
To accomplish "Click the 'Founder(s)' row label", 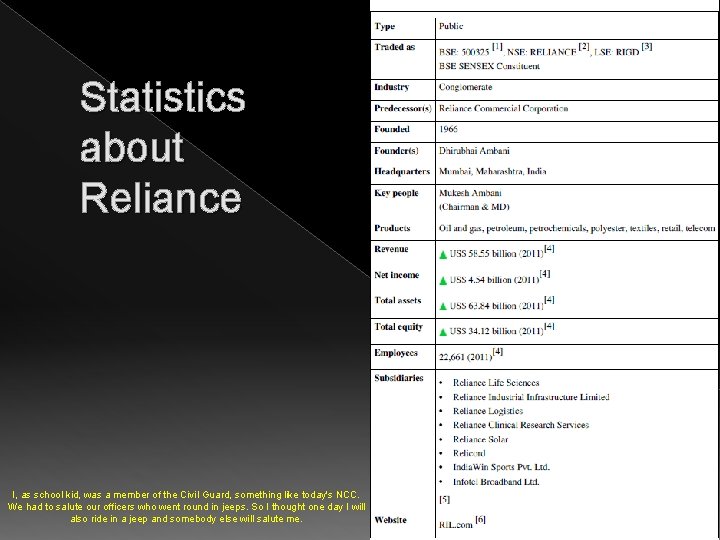I will point(396,151).
